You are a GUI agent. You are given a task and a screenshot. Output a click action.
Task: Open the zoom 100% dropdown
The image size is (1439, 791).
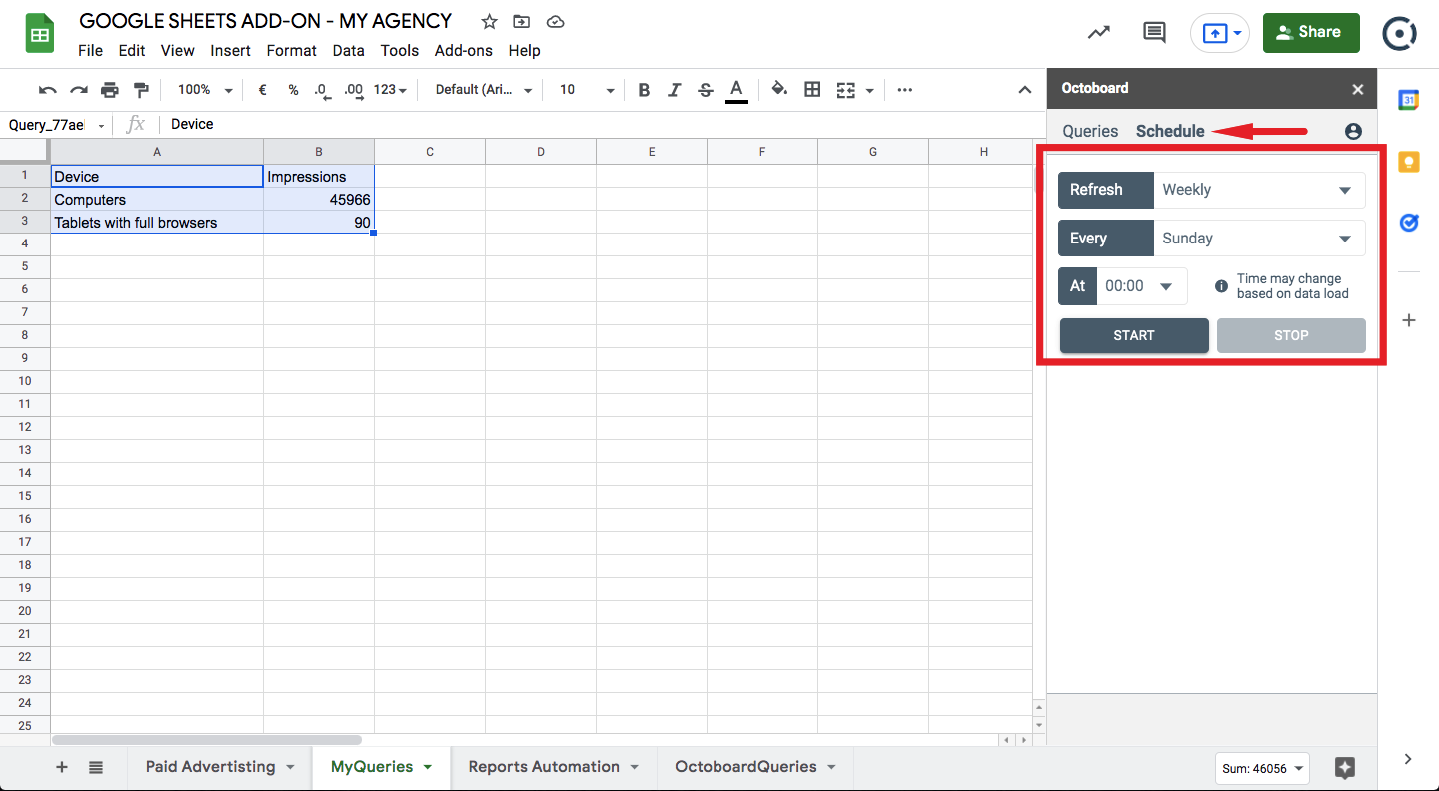click(x=205, y=90)
